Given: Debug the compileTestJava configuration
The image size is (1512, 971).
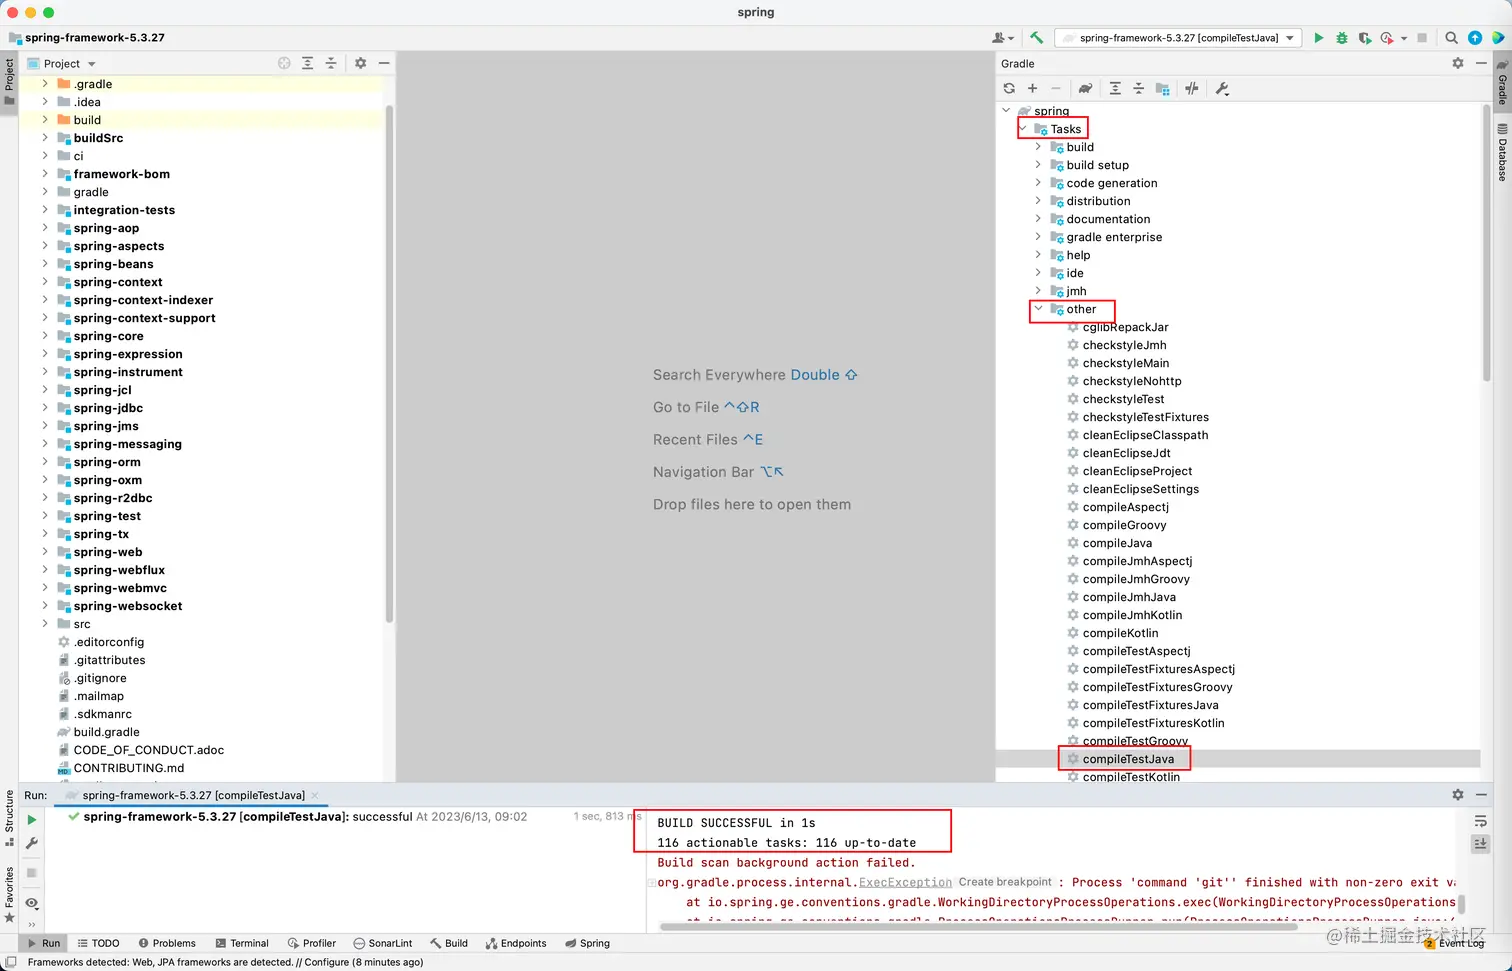Looking at the screenshot, I should (1342, 38).
